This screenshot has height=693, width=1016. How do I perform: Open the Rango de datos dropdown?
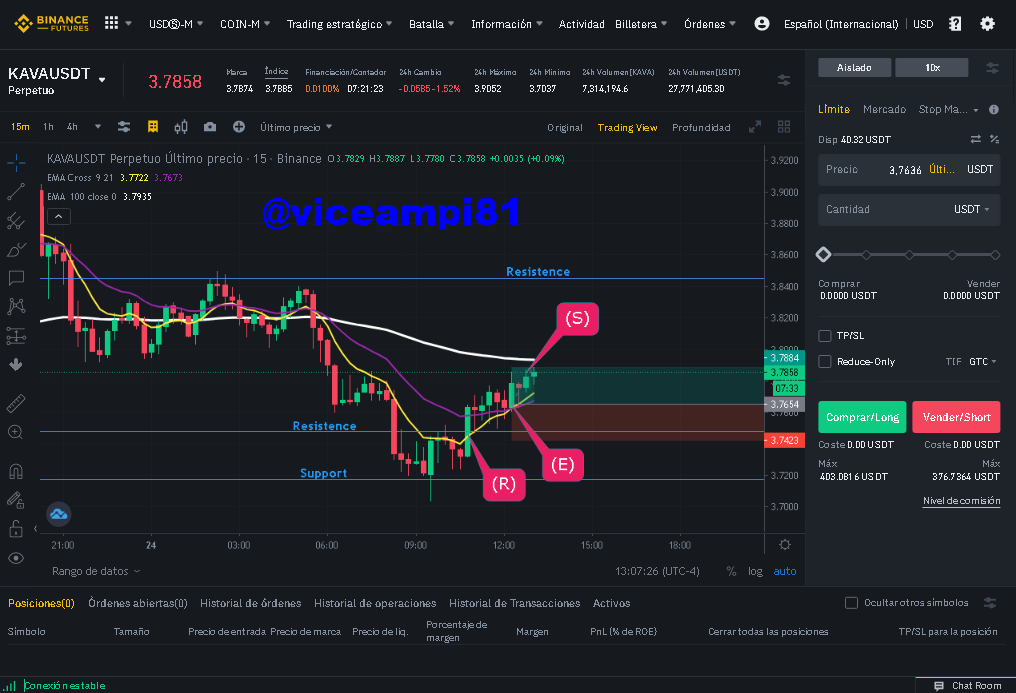point(96,571)
